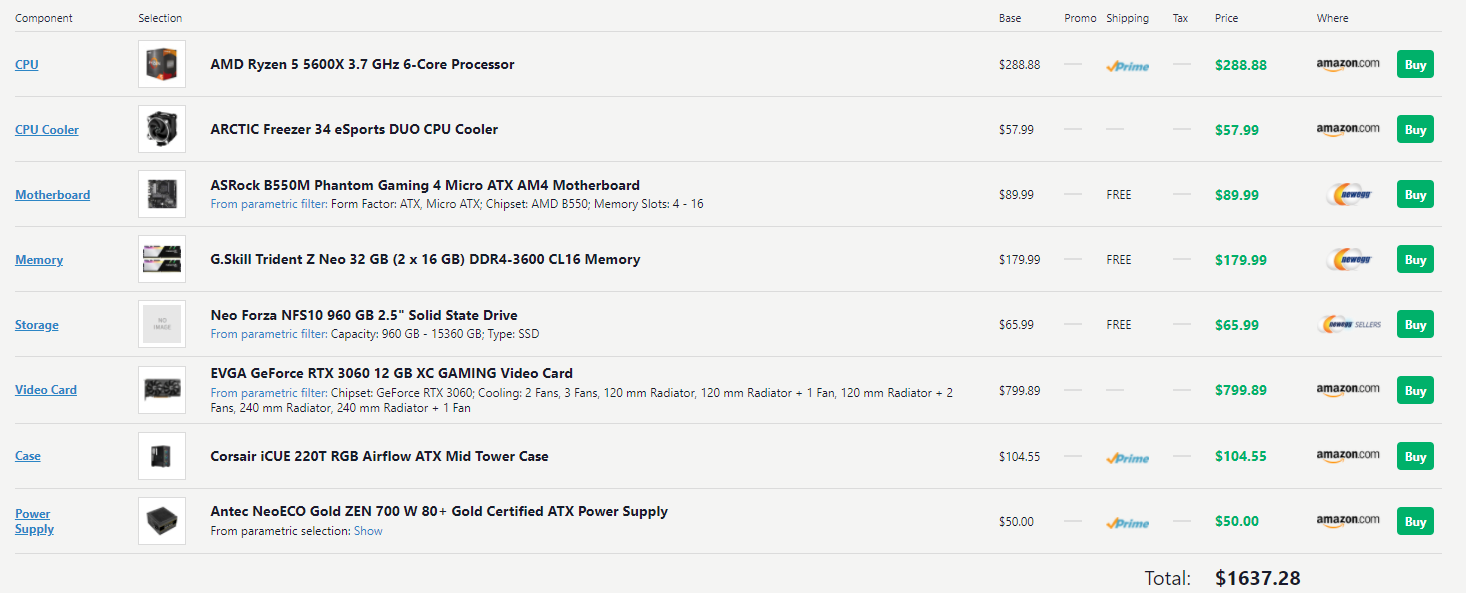The width and height of the screenshot is (1466, 593).
Task: Click the ARCTIC Freezer cooler thumbnail image
Action: 162,130
